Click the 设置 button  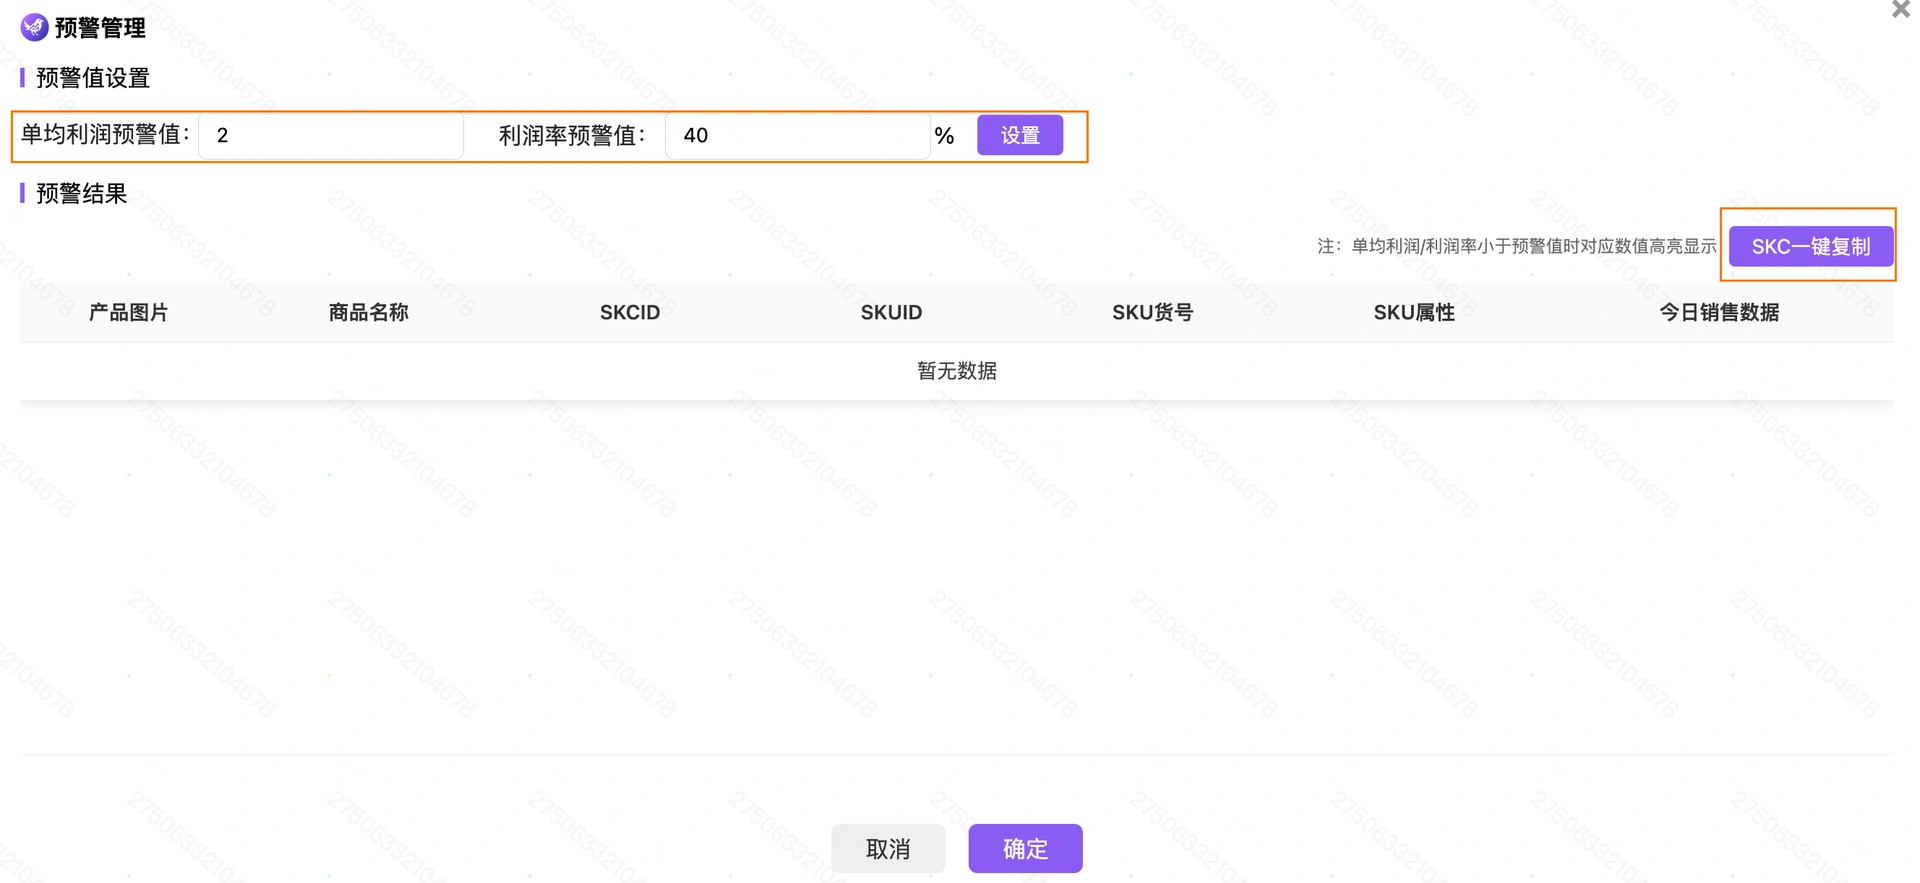1020,135
